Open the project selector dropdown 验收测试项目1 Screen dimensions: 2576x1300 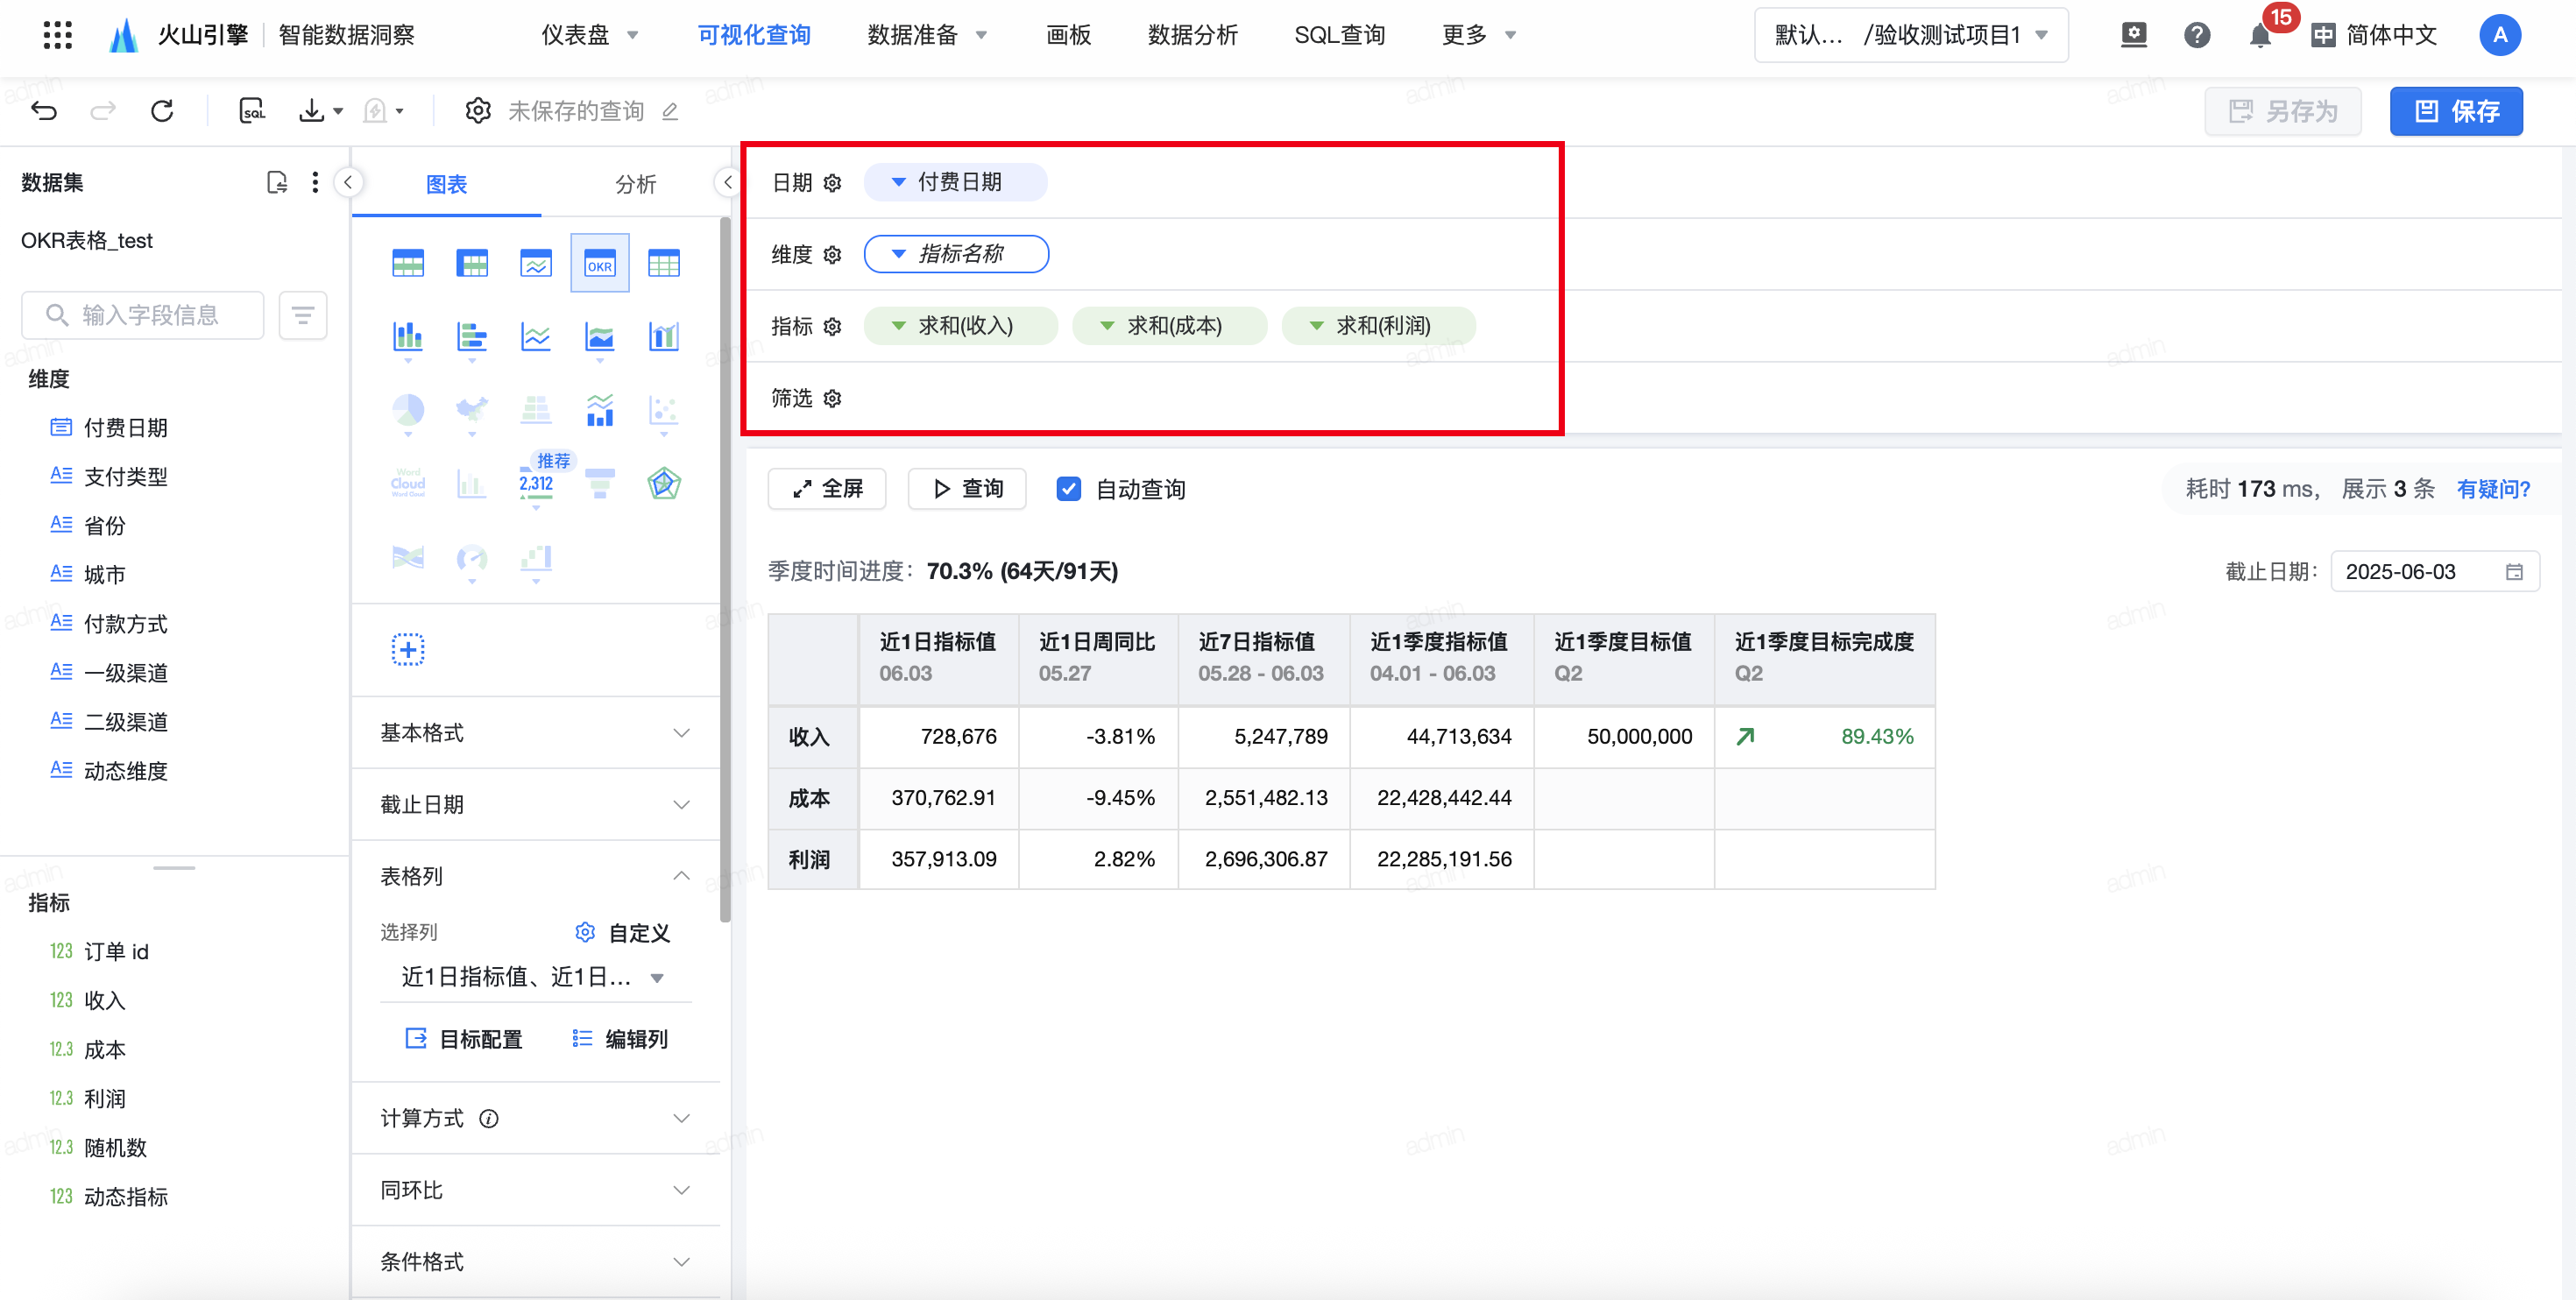(x=1911, y=35)
